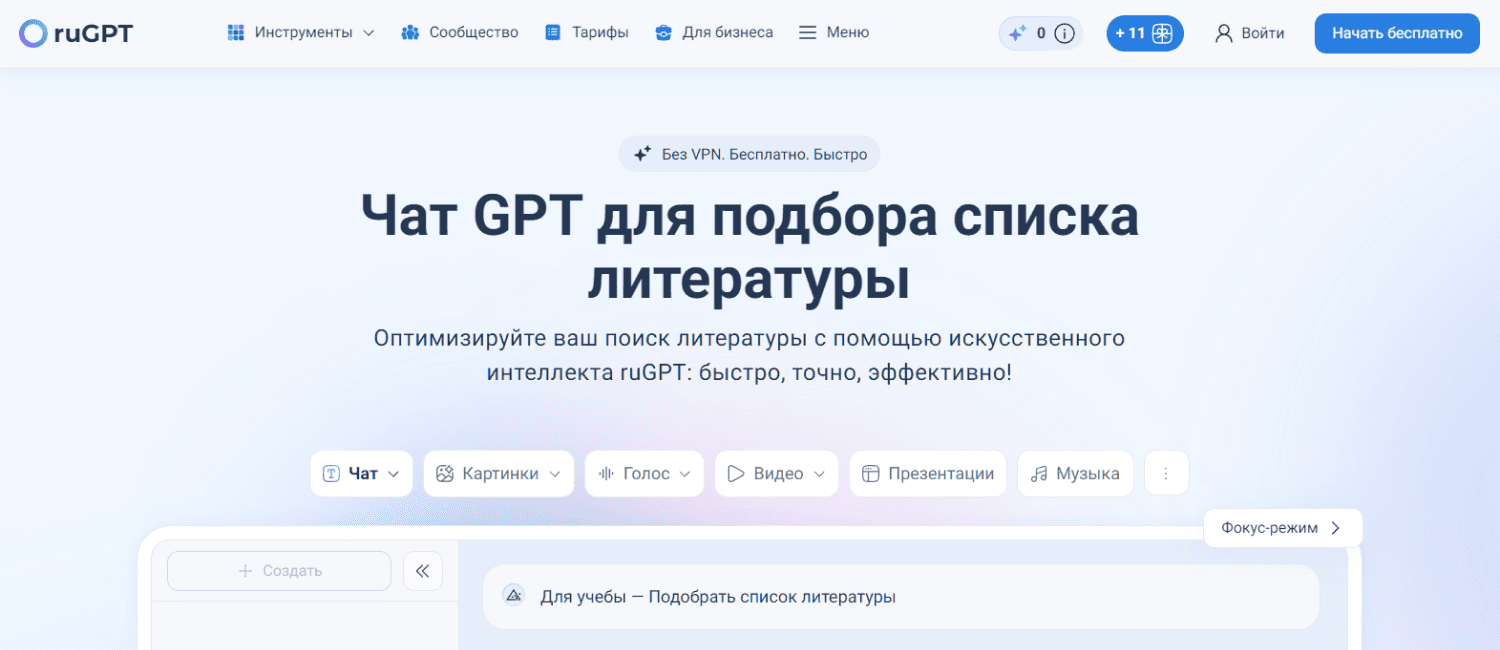Expand the Картинки mode dropdown

point(499,473)
